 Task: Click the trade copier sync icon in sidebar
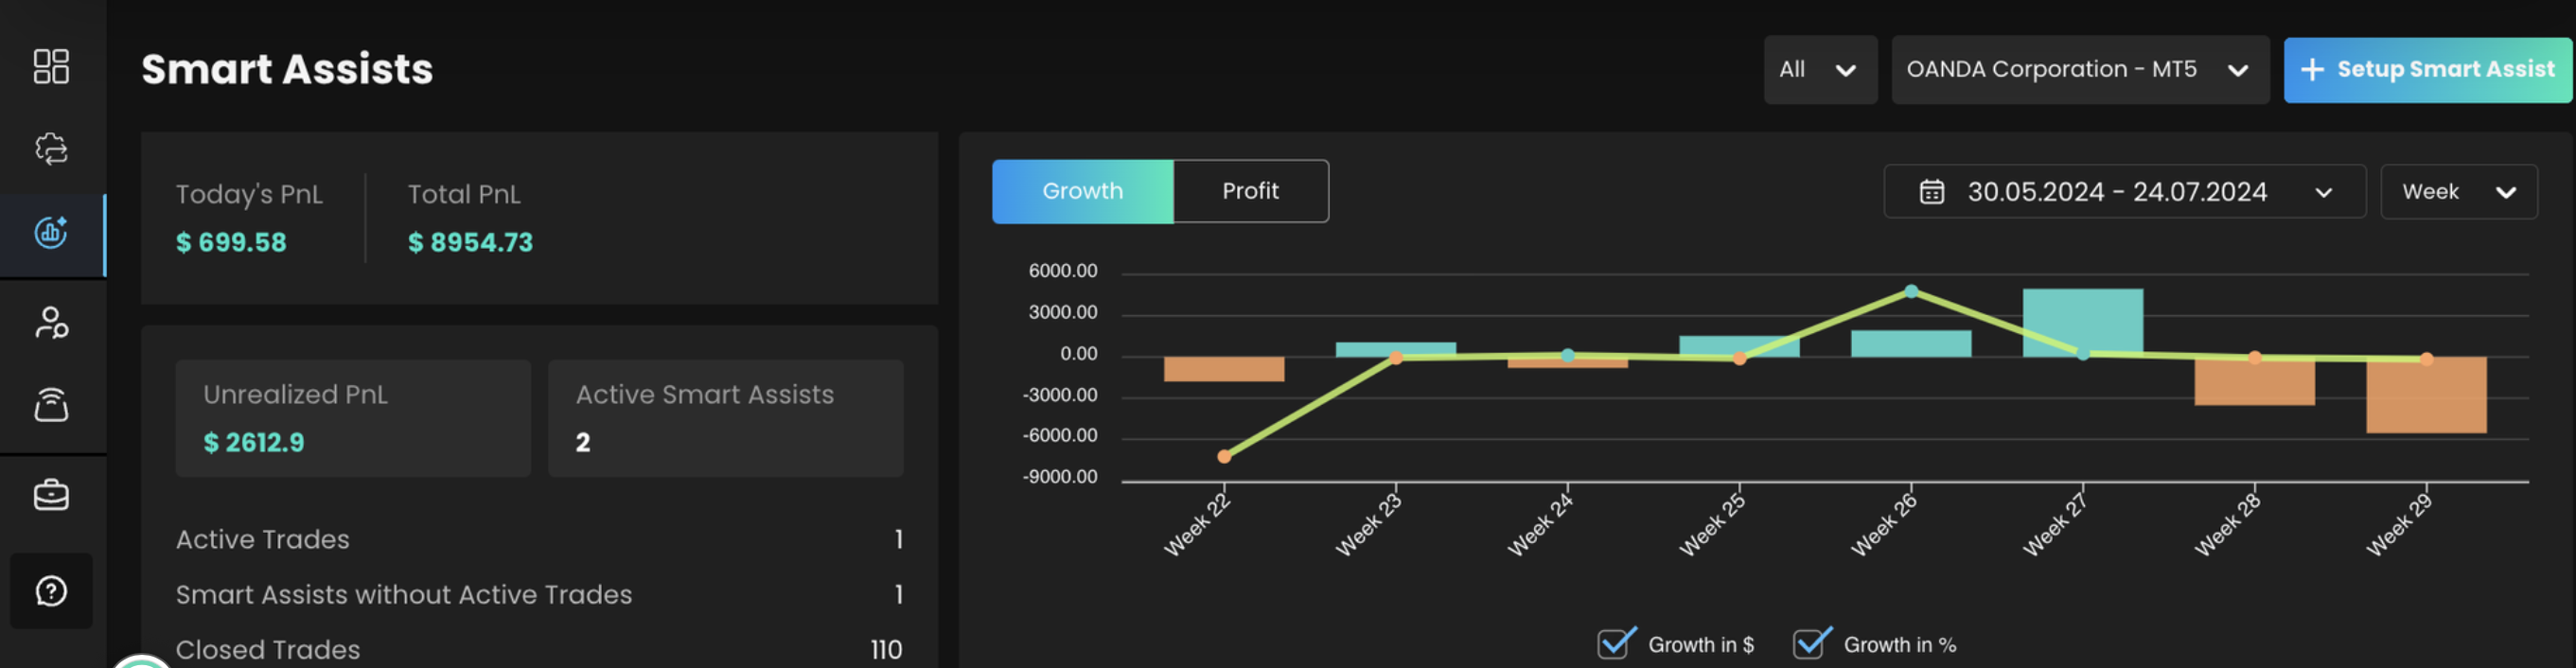click(x=51, y=149)
